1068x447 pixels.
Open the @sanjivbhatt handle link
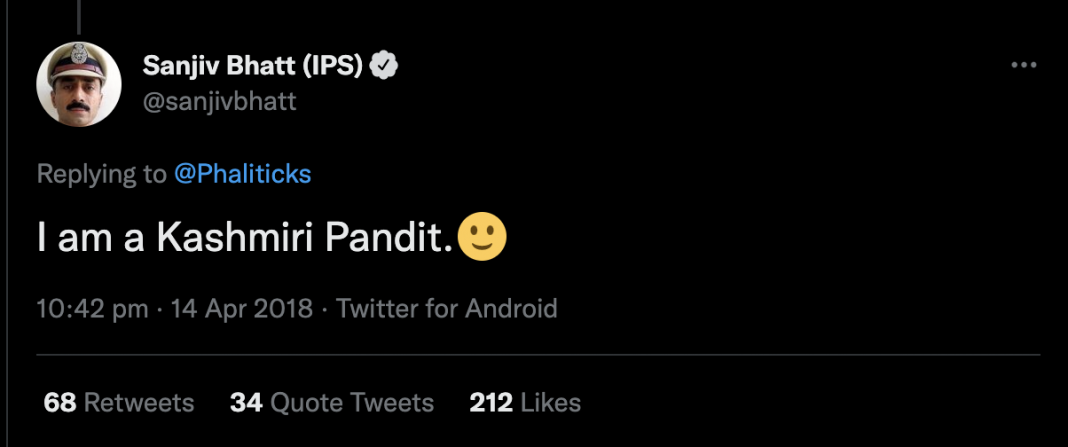(220, 102)
